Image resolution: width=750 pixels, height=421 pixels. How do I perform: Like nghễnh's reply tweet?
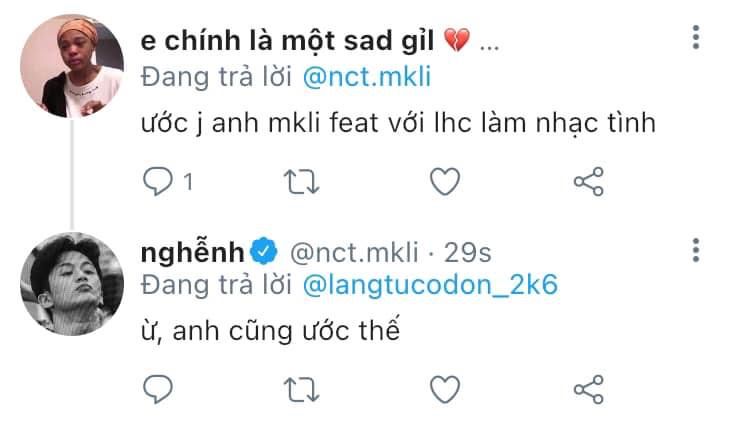444,387
